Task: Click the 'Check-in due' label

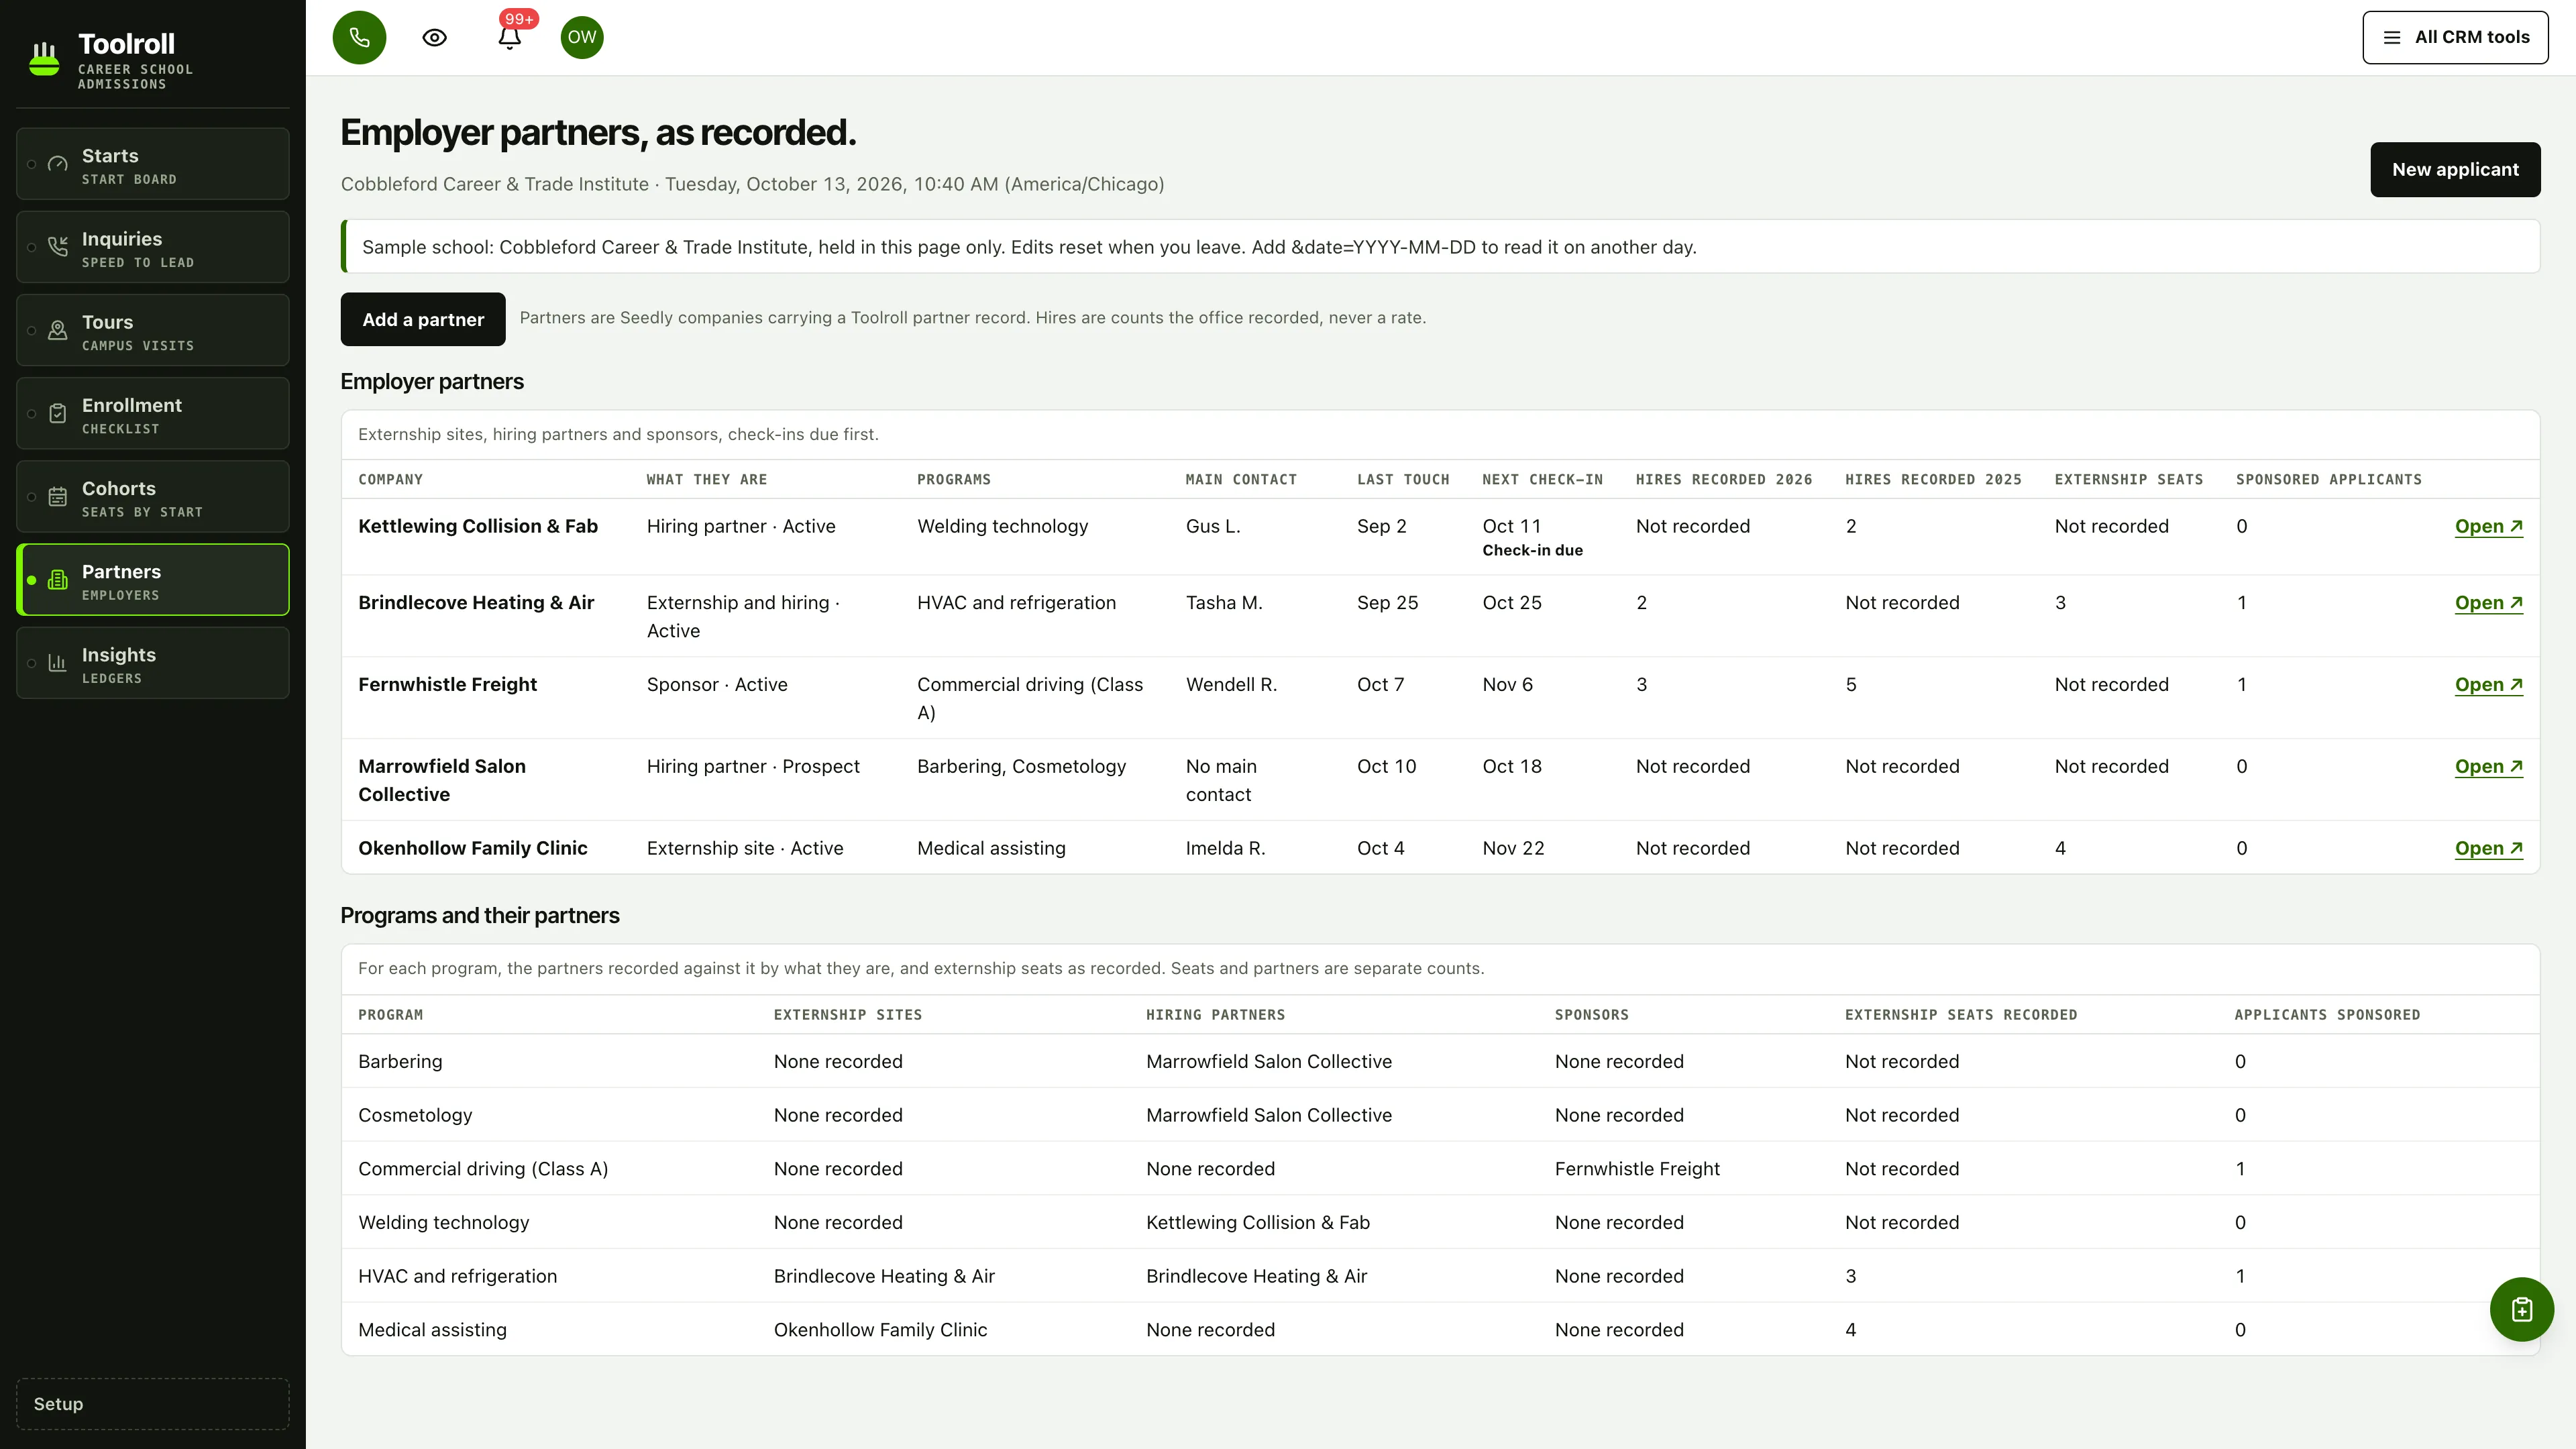Action: point(1532,551)
